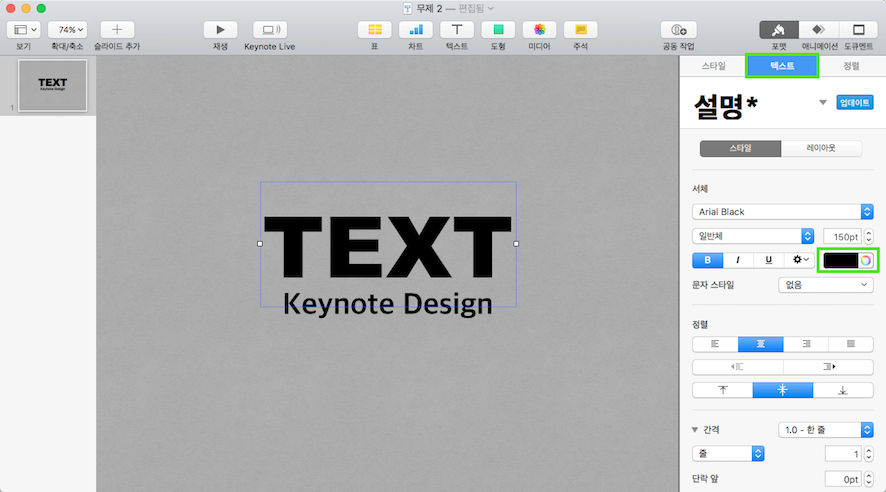The width and height of the screenshot is (886, 492).
Task: Insert a table (표)
Action: tap(374, 29)
